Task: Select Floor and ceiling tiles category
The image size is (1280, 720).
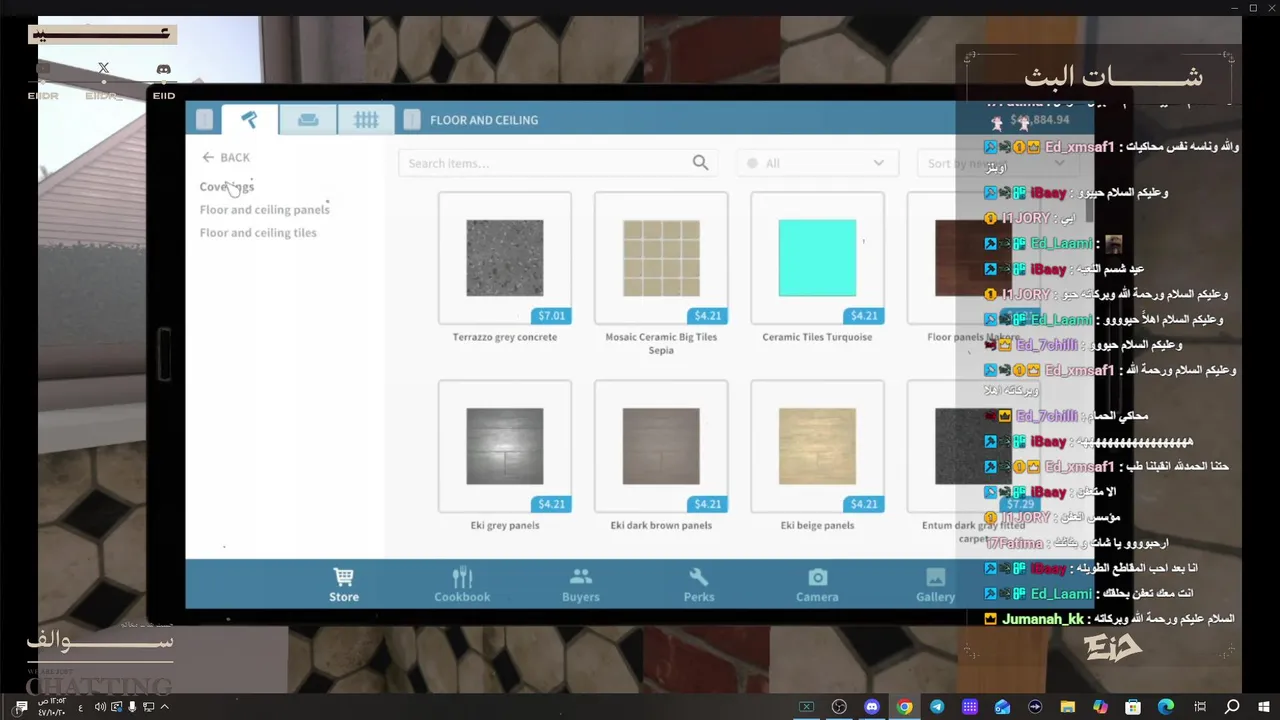Action: [258, 232]
